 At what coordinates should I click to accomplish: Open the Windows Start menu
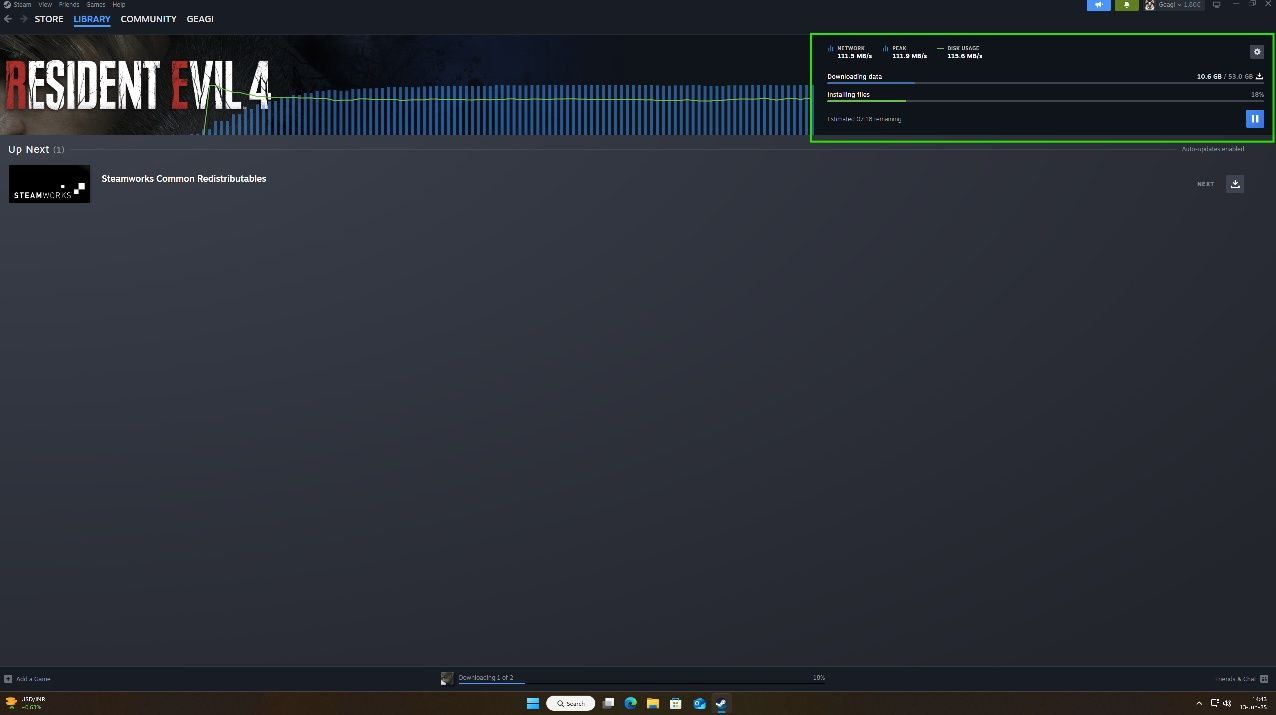[533, 703]
